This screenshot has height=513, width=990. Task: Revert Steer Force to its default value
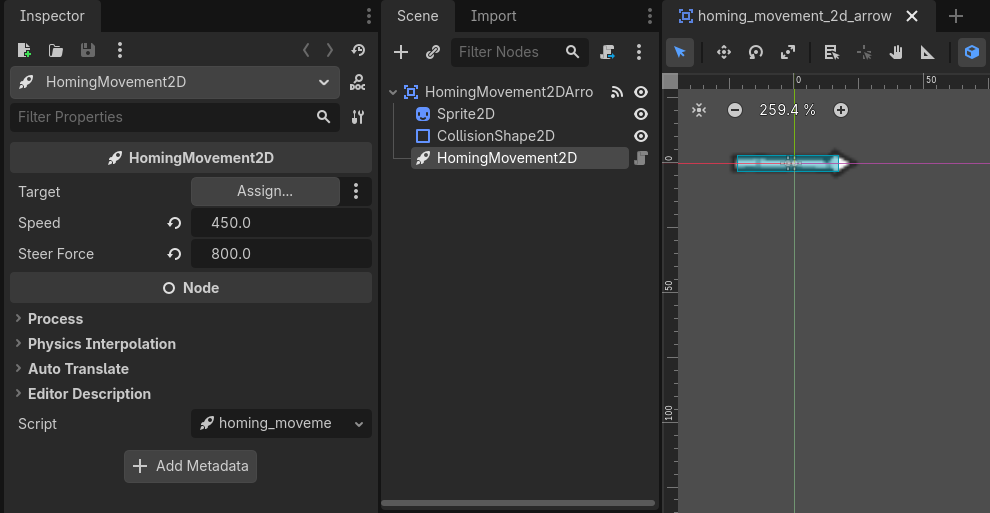coord(174,254)
